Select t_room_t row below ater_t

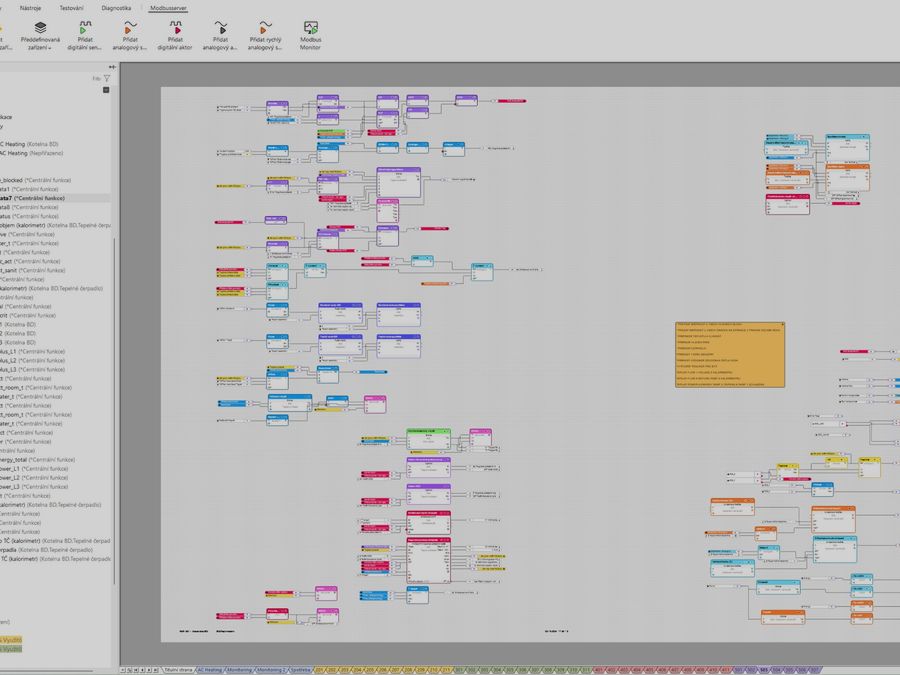(x=55, y=414)
